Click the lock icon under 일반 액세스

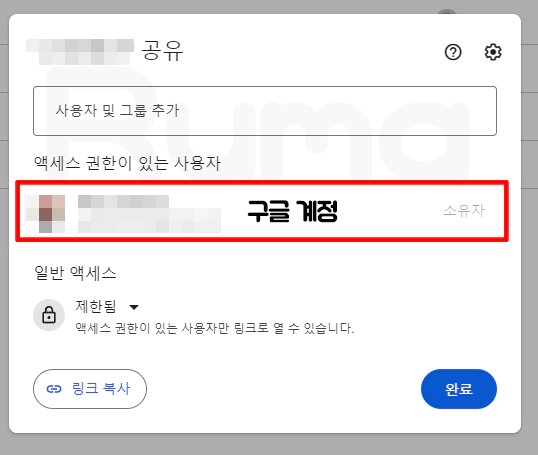[49, 315]
